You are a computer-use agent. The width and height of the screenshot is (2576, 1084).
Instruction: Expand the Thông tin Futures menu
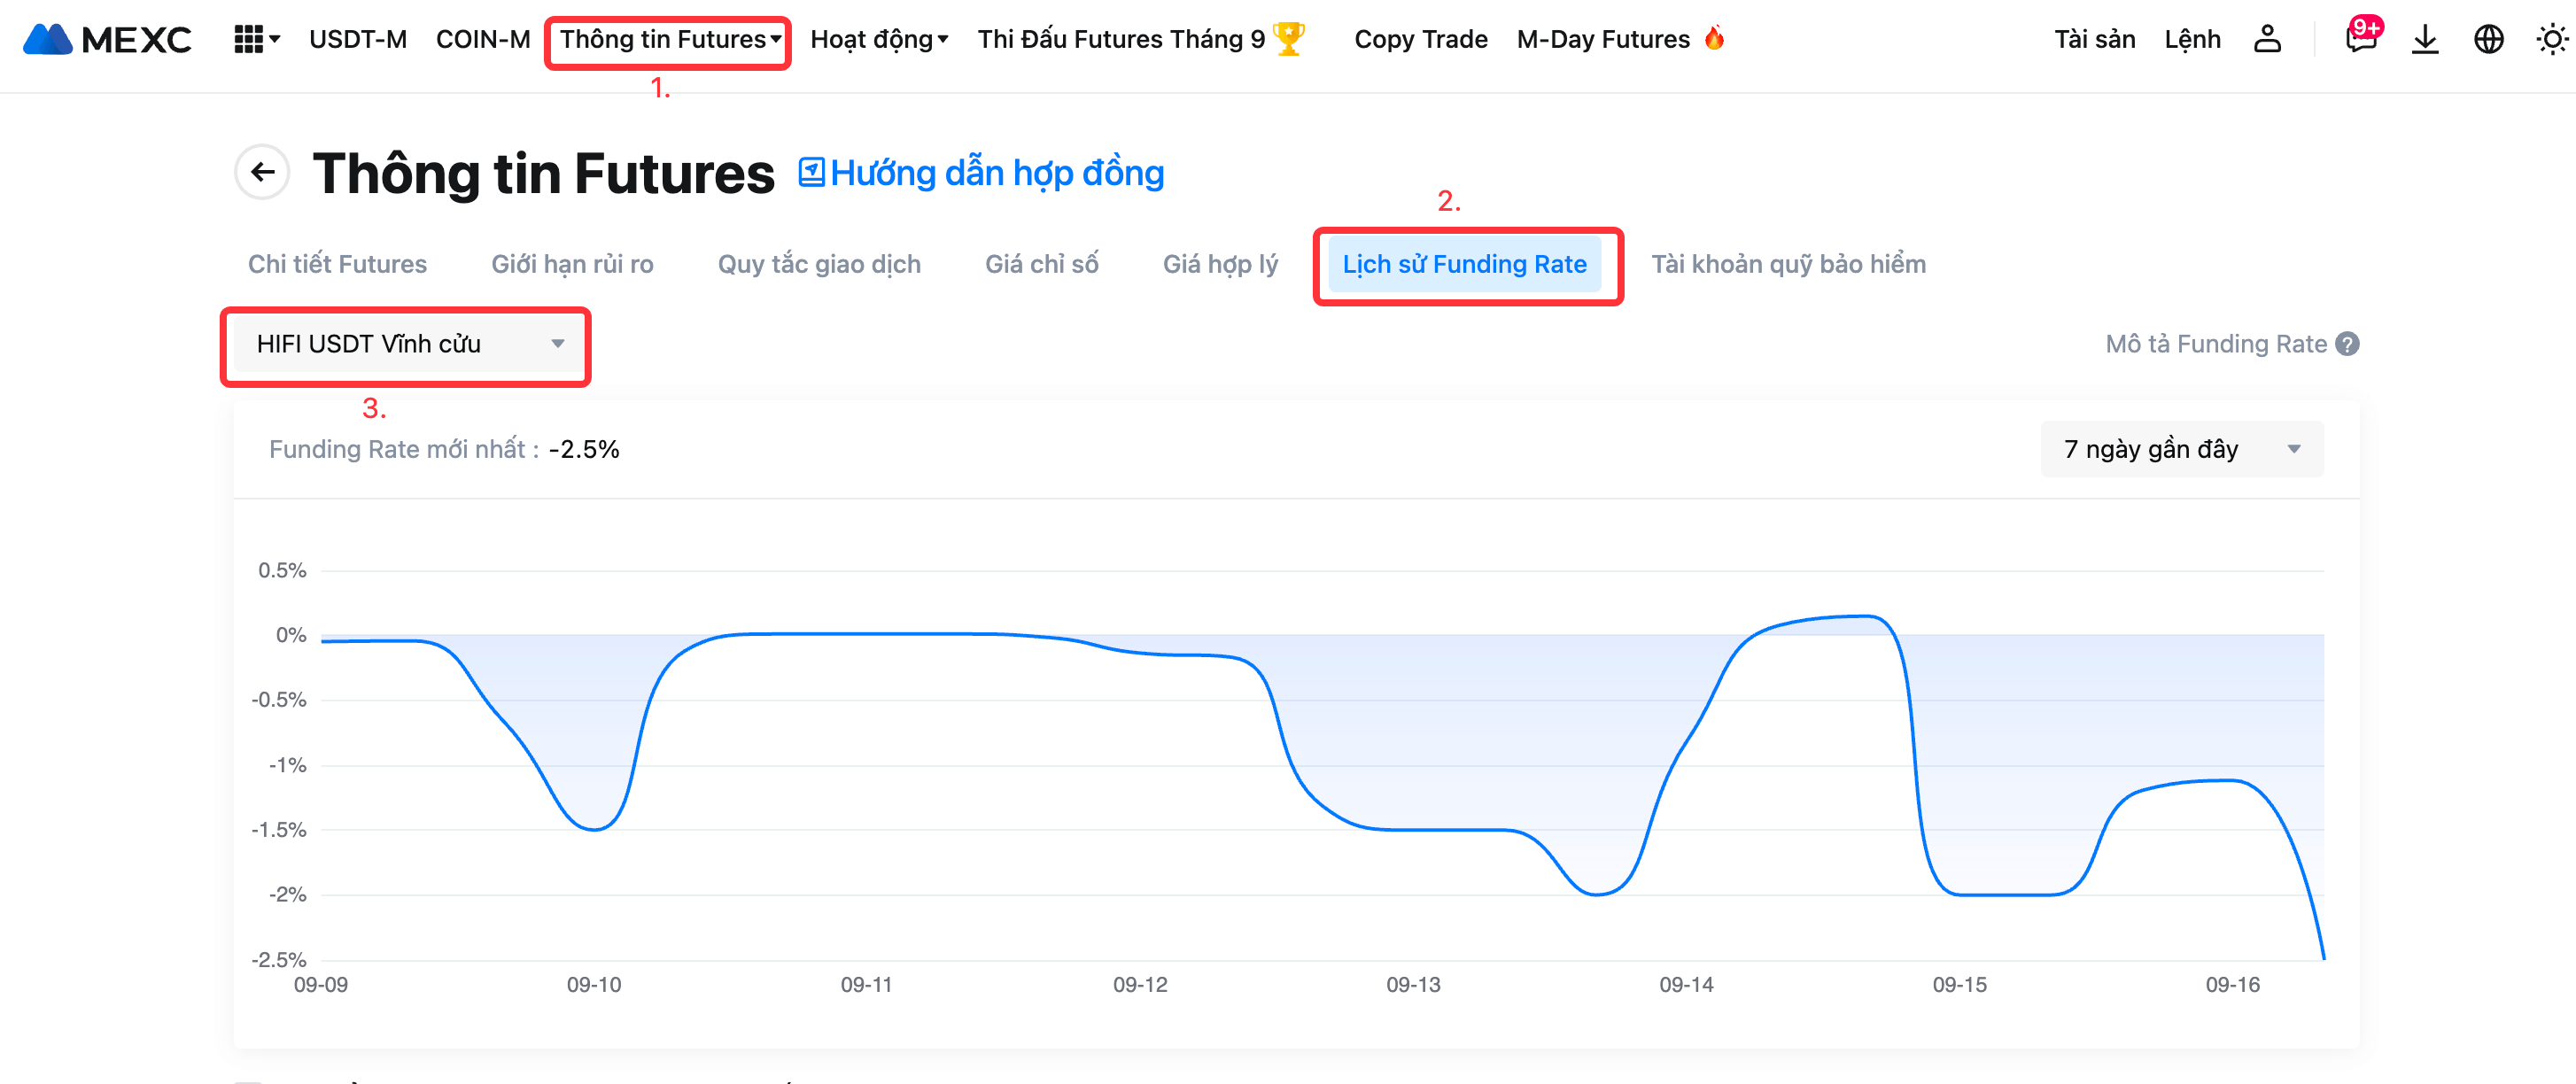(x=669, y=40)
